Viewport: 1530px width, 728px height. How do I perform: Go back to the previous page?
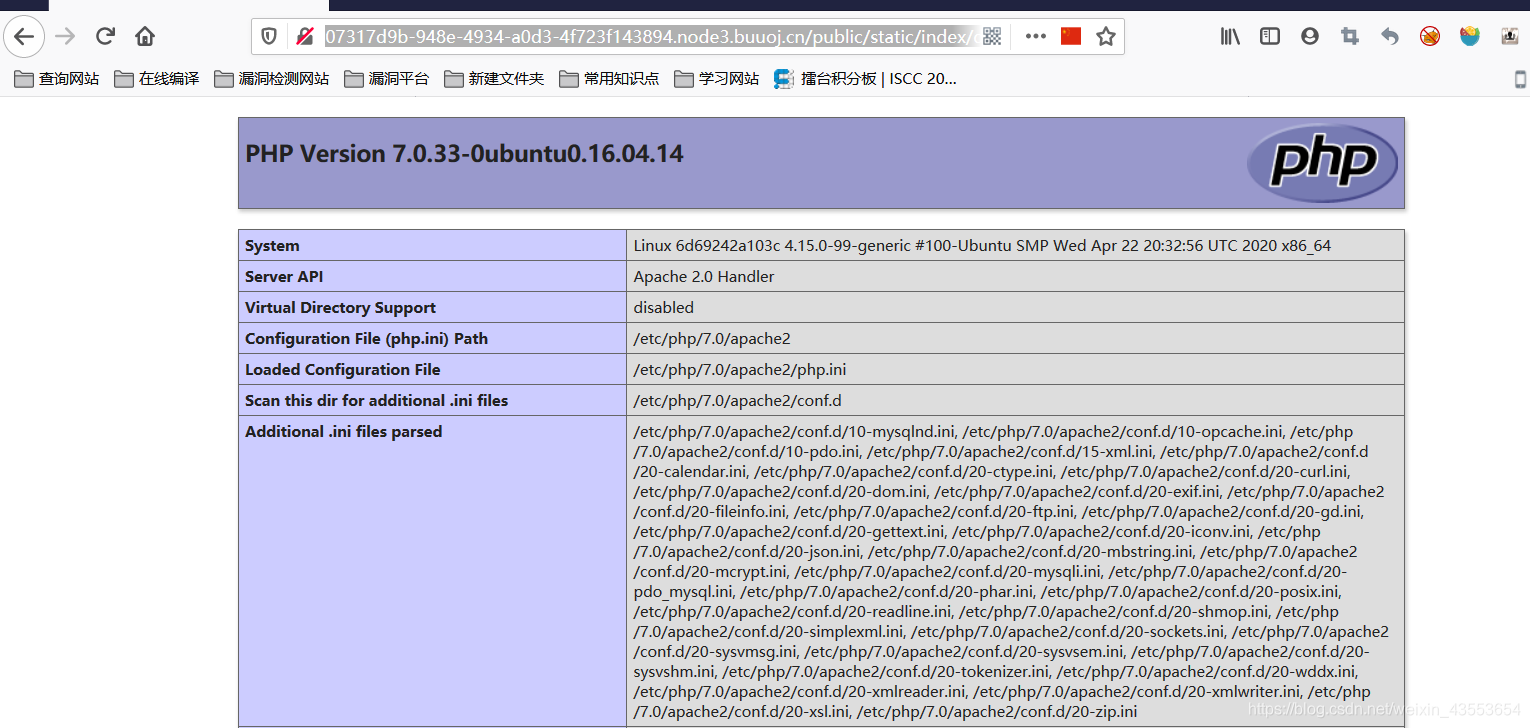(24, 37)
